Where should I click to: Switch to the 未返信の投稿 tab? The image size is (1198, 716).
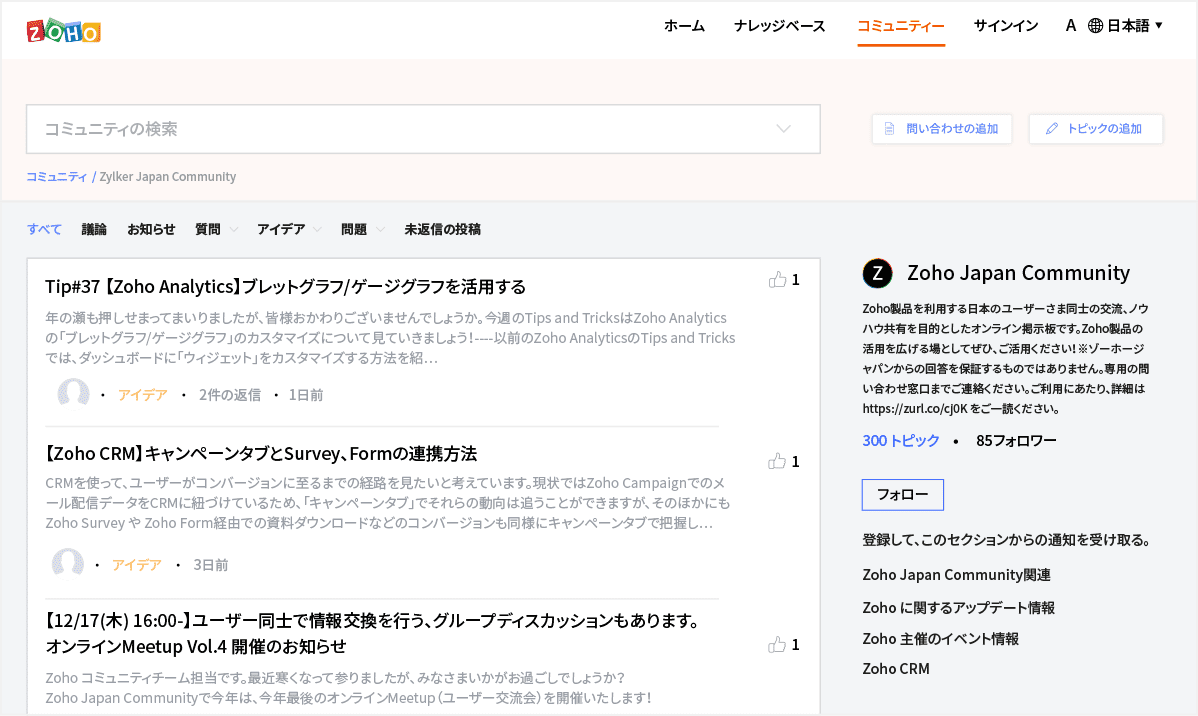[x=442, y=229]
